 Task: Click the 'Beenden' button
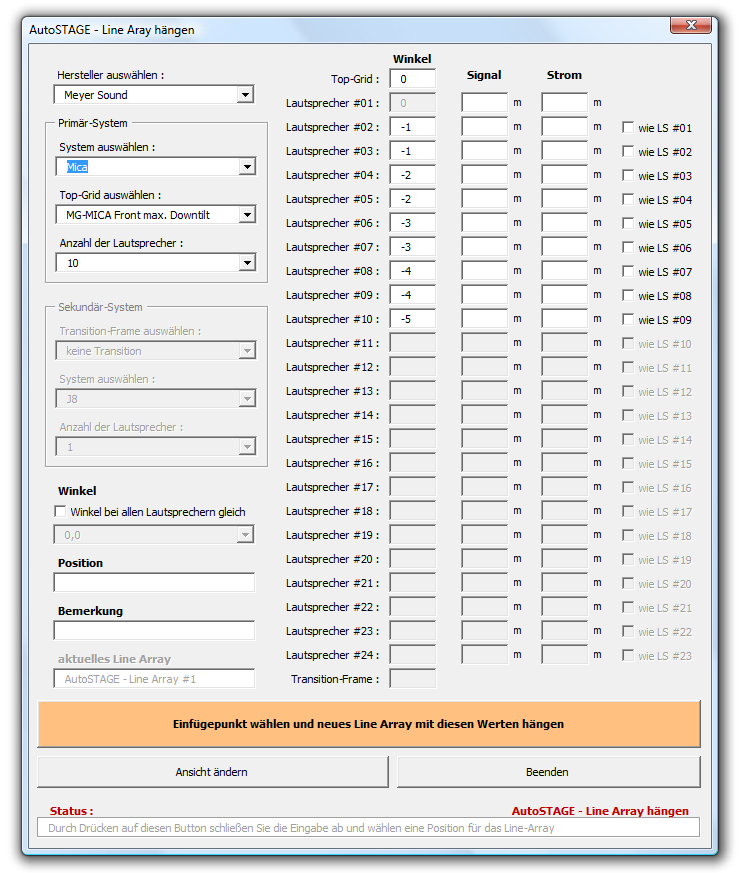click(x=548, y=772)
